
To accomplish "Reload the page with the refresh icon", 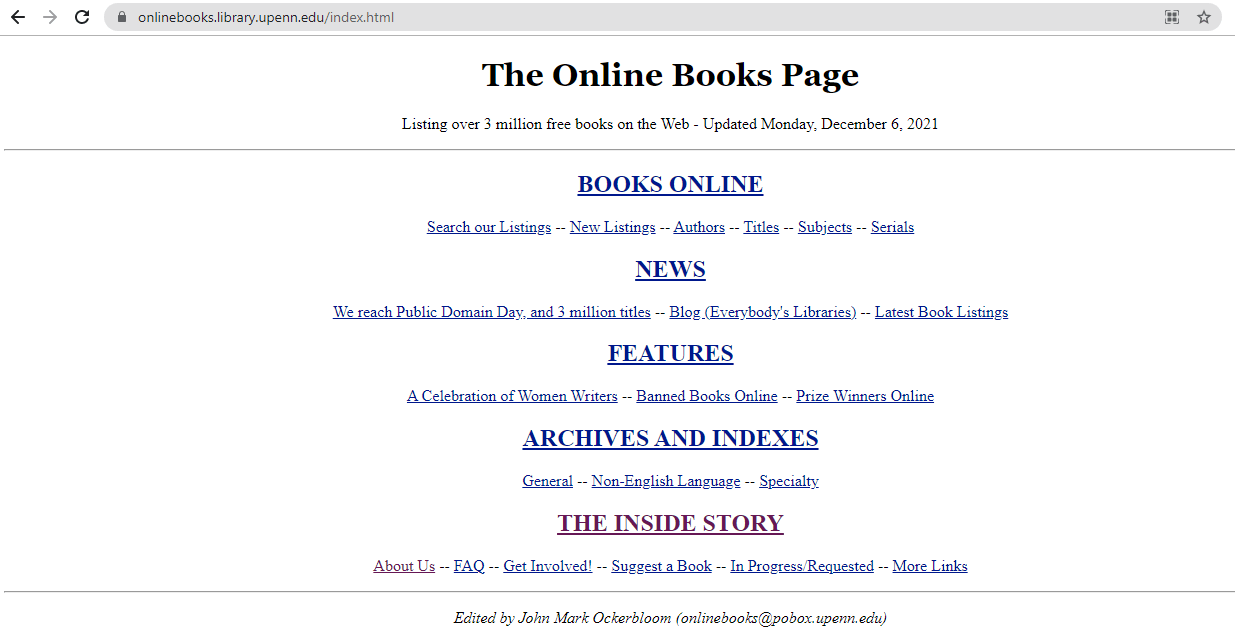I will point(82,17).
